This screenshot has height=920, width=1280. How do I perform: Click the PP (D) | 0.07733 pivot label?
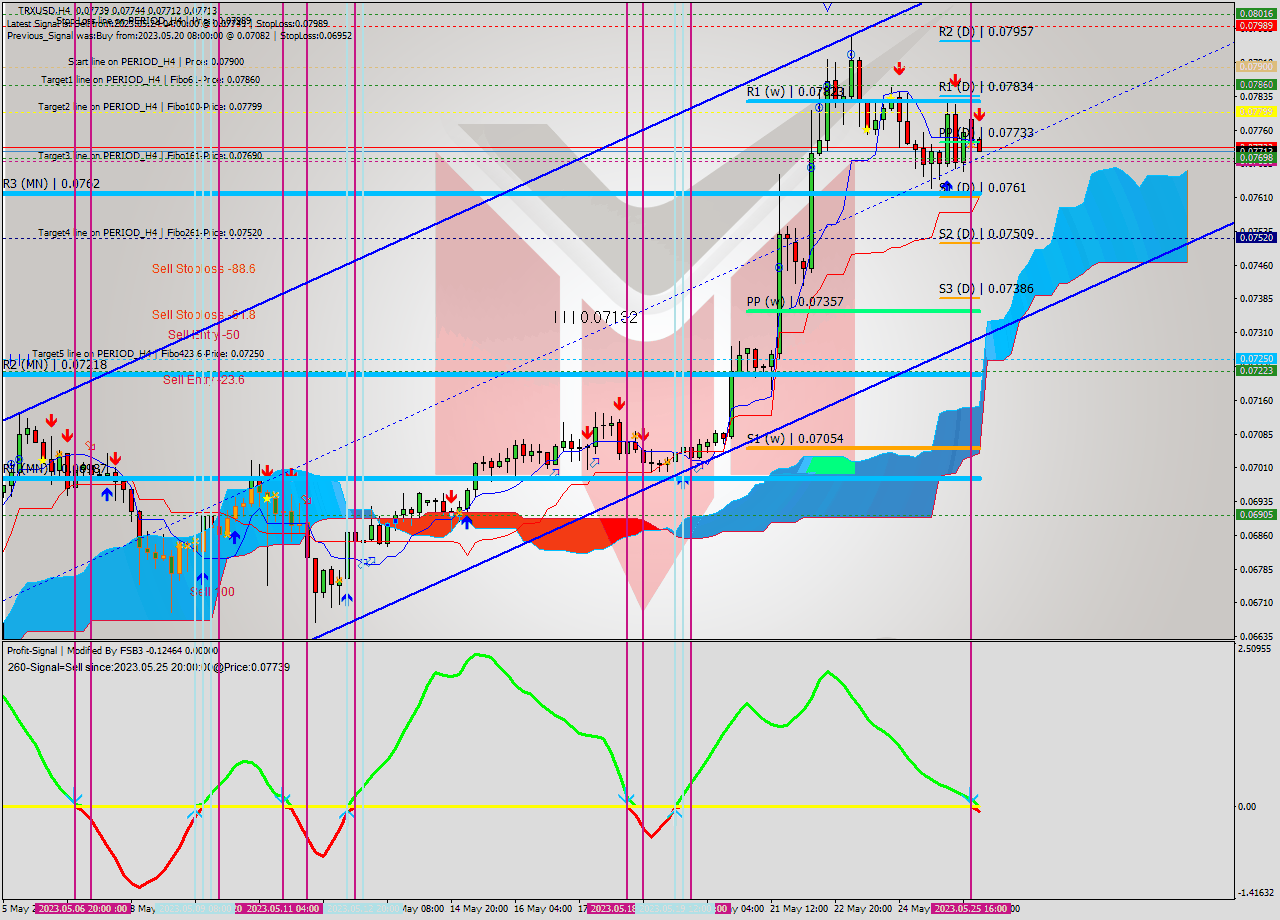986,132
